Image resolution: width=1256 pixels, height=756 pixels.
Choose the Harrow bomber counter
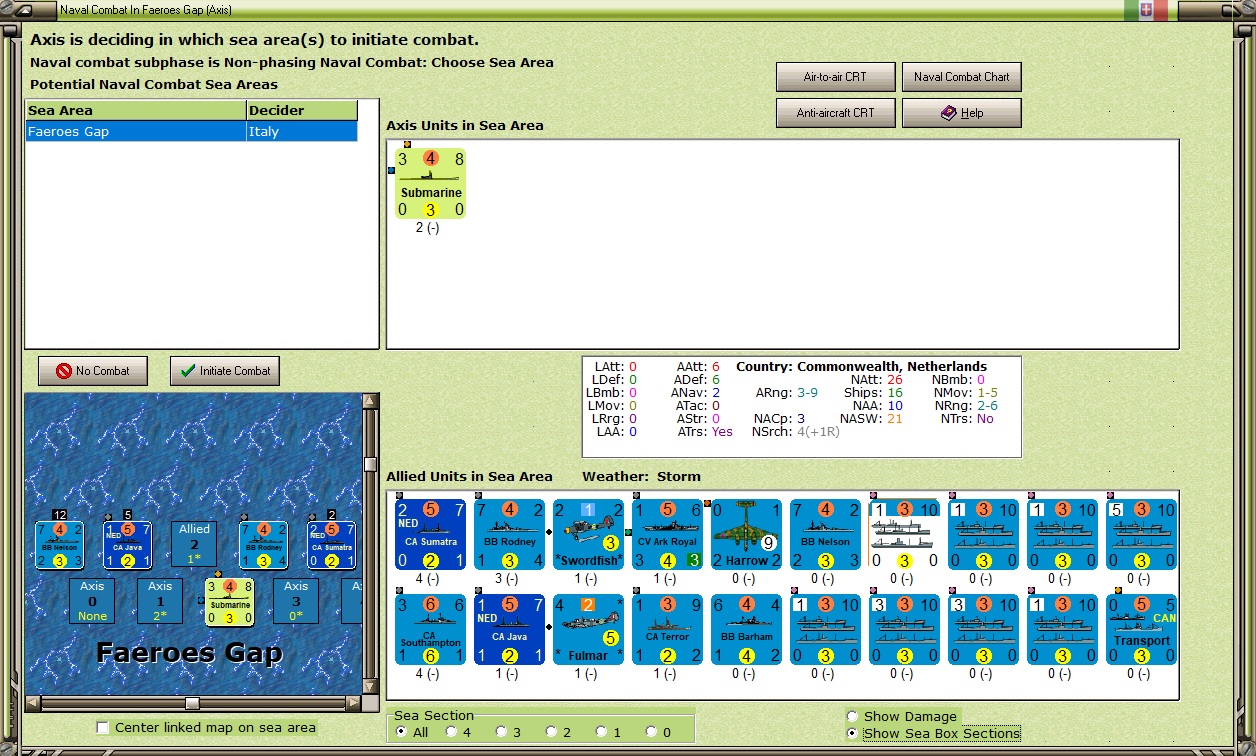coord(747,534)
